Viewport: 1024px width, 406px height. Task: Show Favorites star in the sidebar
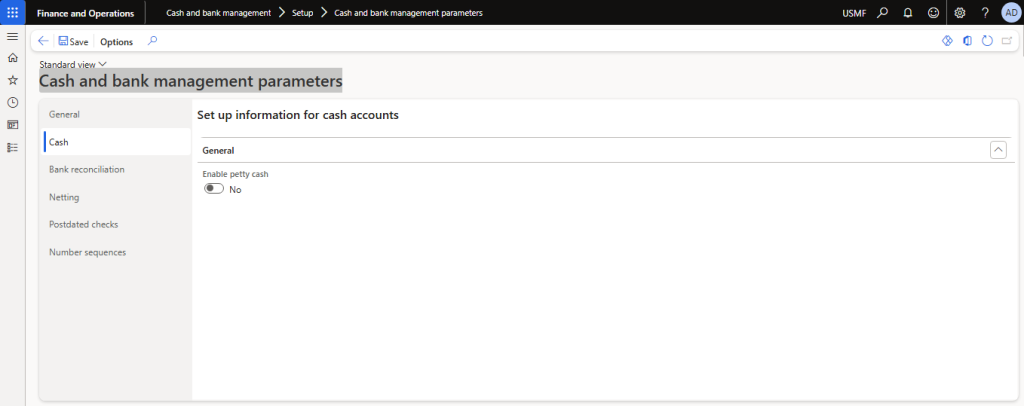12,80
